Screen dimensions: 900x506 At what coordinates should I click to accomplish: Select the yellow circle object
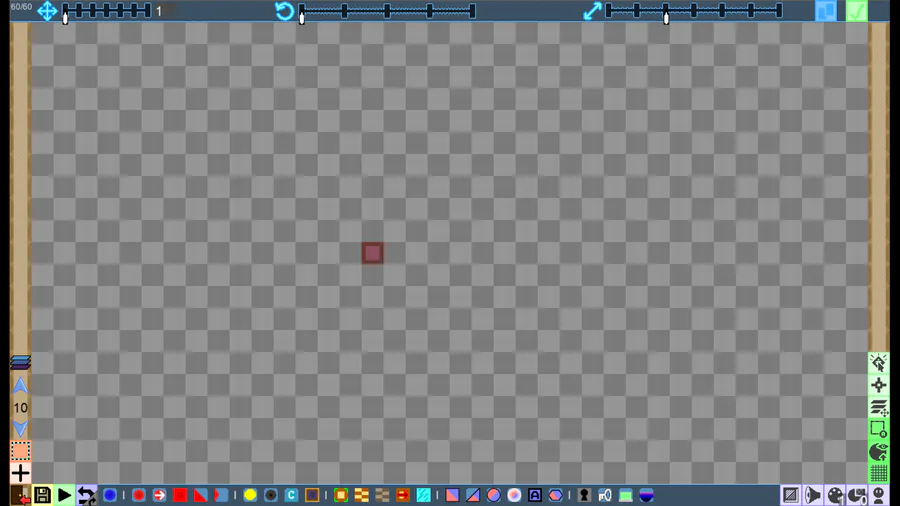click(x=250, y=495)
